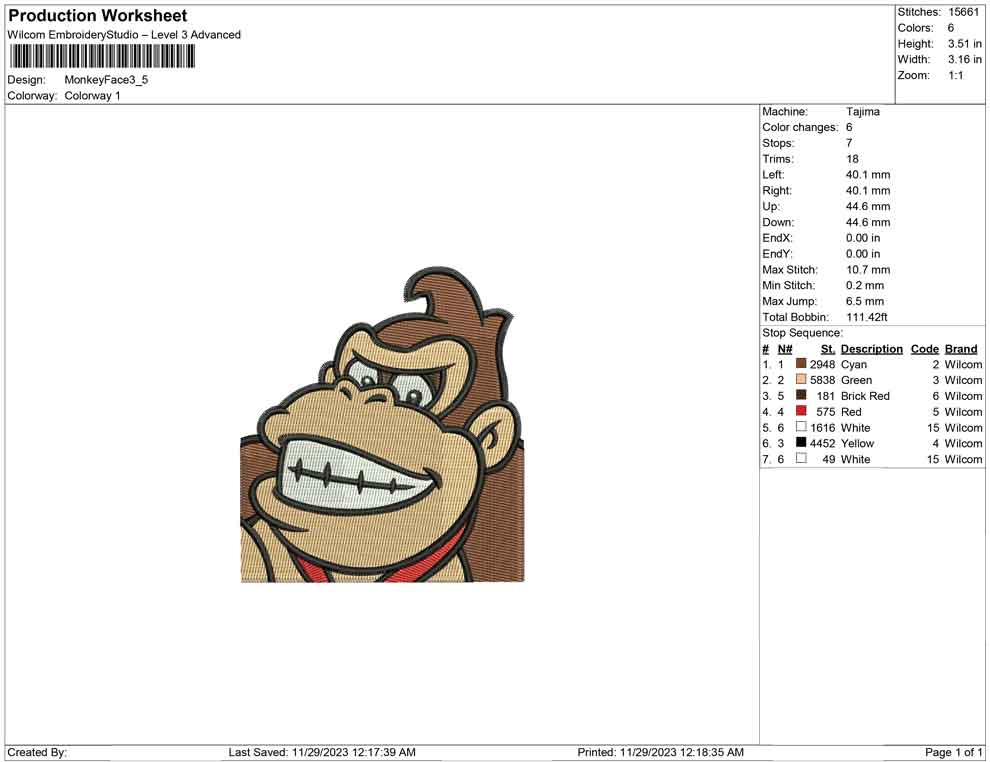Click the width value '3.16 in'
This screenshot has height=762, width=990.
point(965,59)
